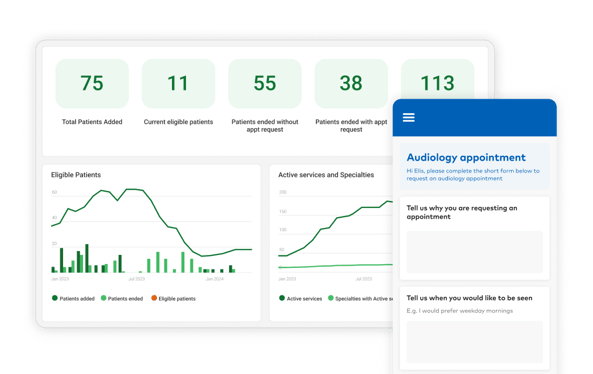Click the 55 patients ended without appt card
This screenshot has height=374, width=593.
click(x=265, y=84)
